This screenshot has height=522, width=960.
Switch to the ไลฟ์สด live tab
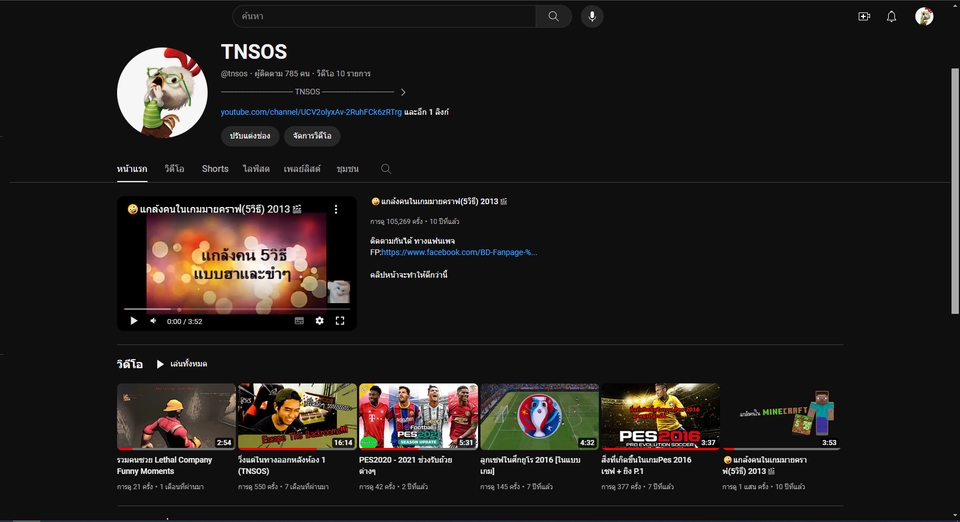(256, 169)
